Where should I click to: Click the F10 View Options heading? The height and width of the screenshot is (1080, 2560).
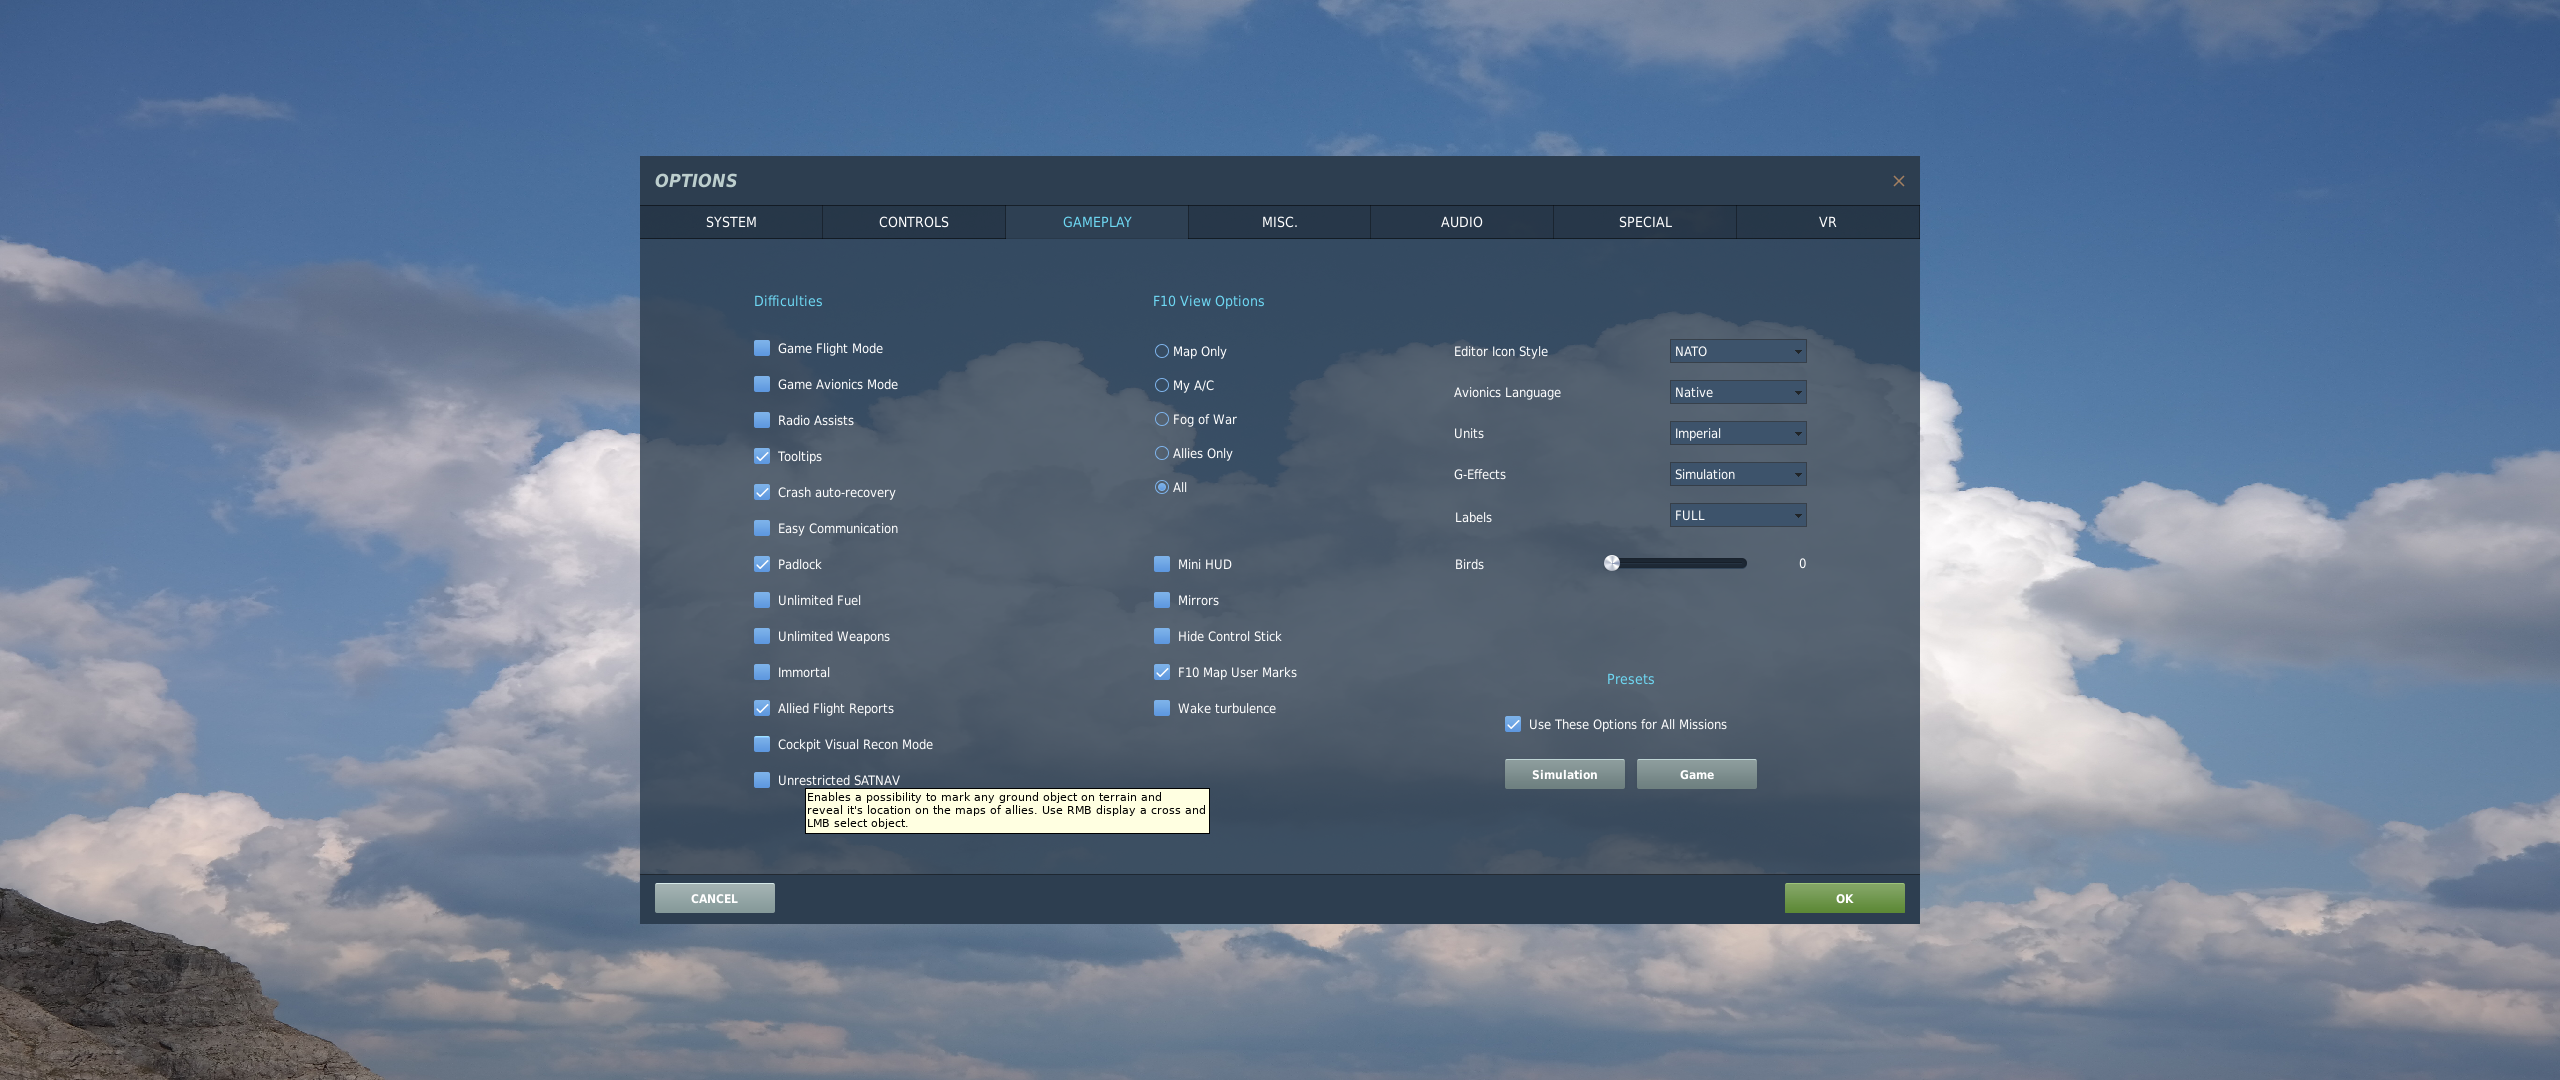tap(1208, 301)
